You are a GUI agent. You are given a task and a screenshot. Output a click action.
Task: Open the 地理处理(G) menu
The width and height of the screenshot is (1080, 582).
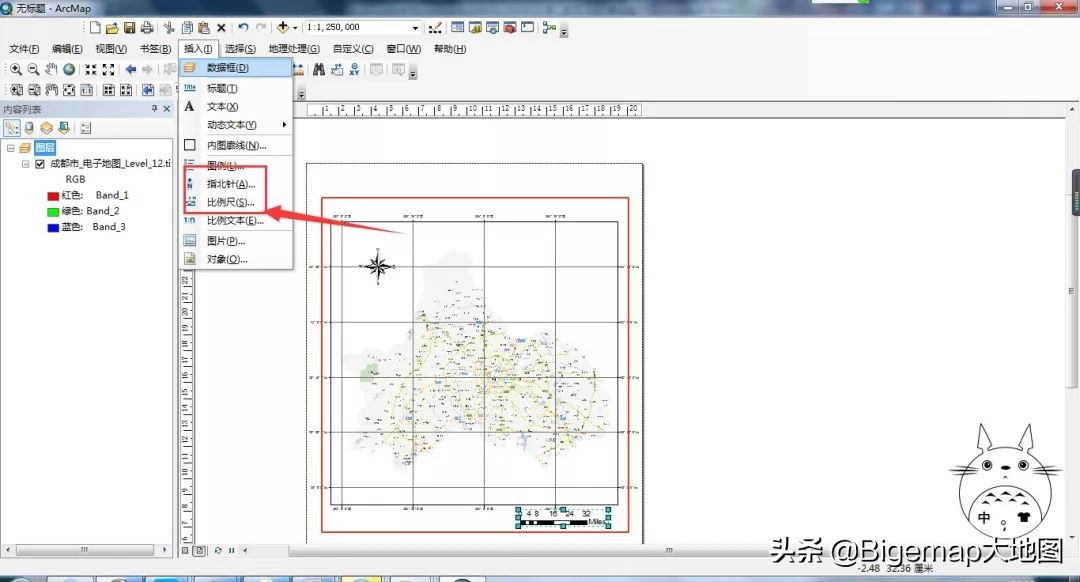click(x=293, y=49)
